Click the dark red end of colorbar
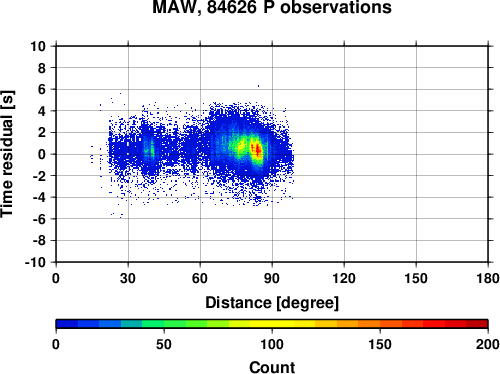This screenshot has width=500, height=374. tap(477, 324)
